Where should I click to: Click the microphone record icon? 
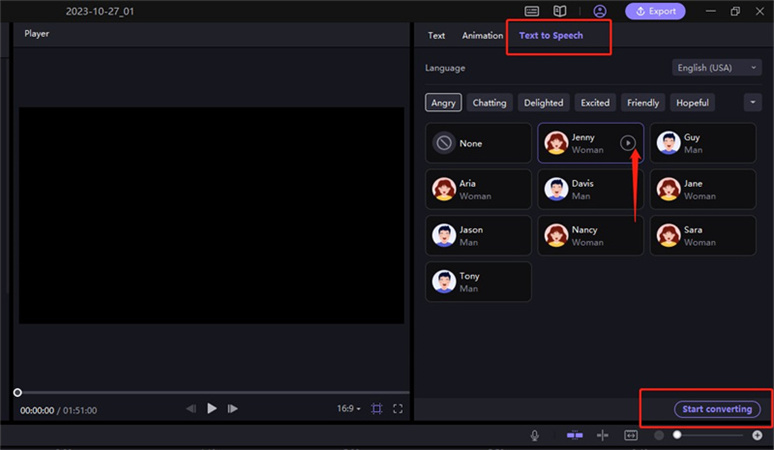point(535,436)
